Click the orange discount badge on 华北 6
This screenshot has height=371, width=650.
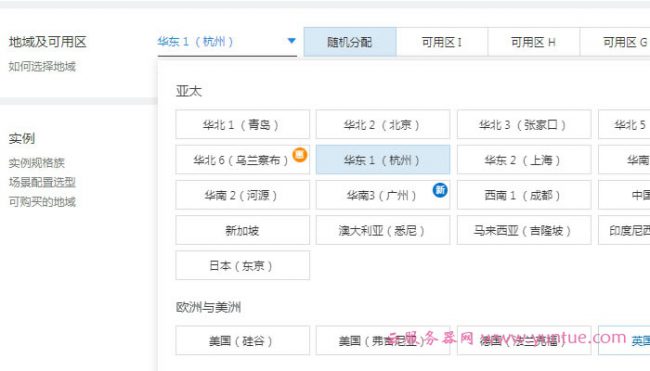[x=300, y=155]
